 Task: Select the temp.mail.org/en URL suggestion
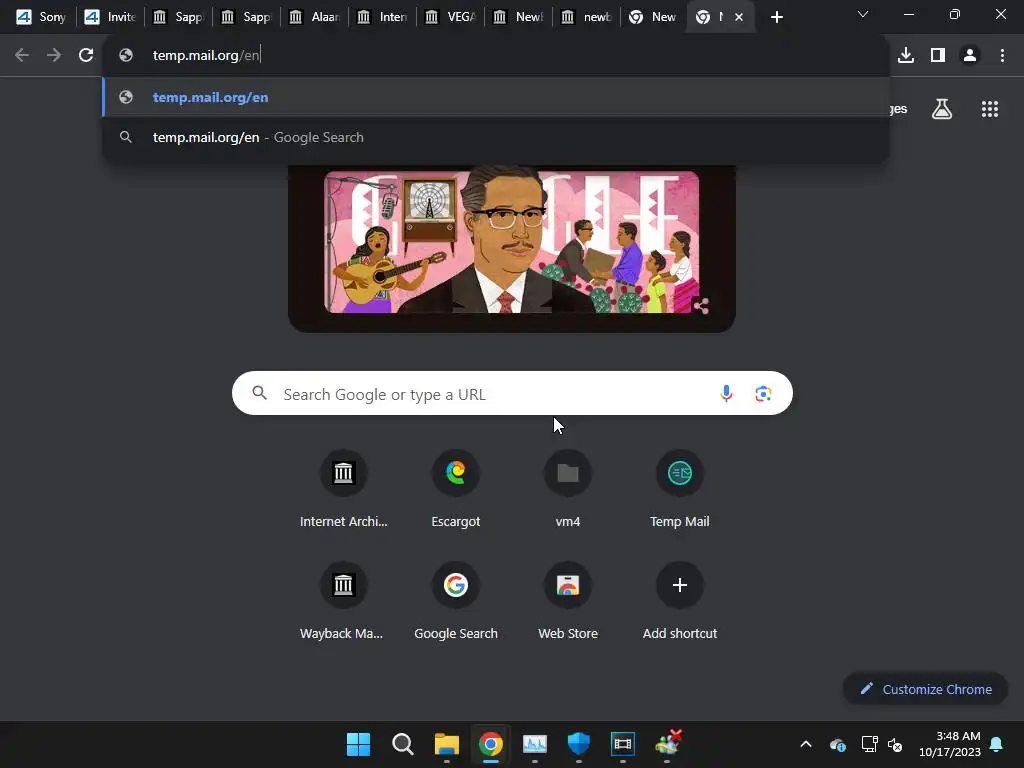496,97
